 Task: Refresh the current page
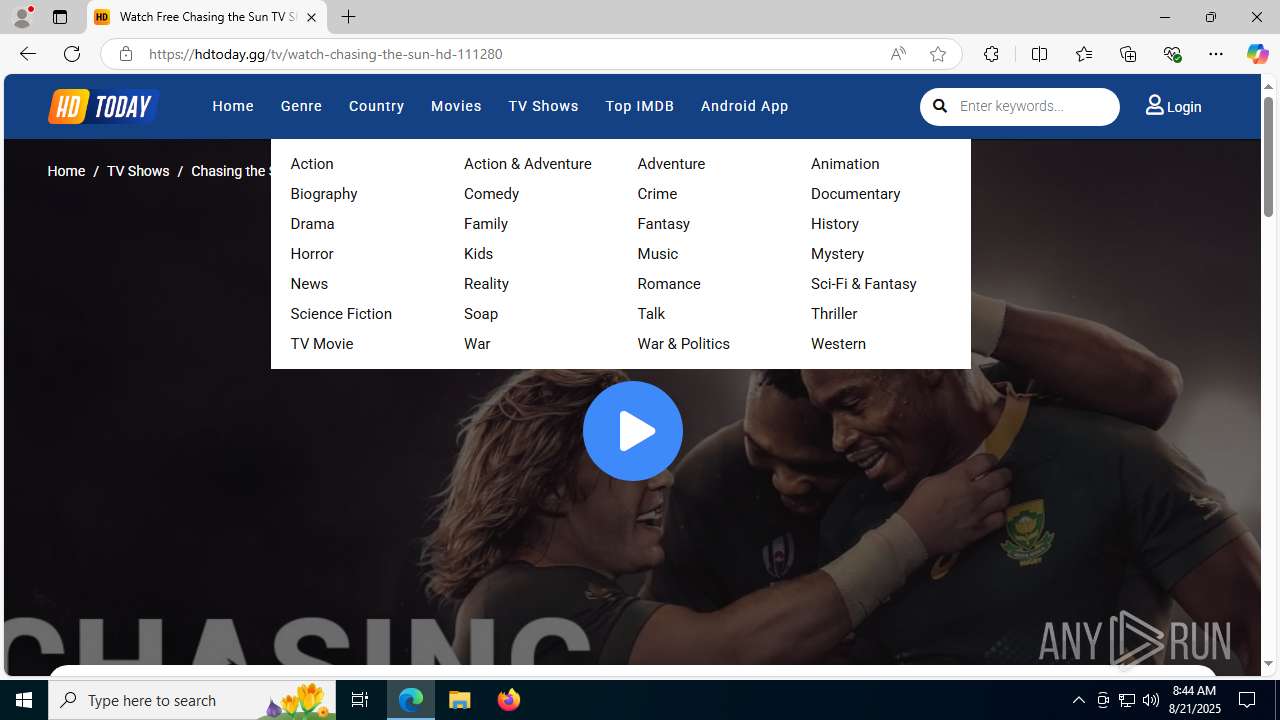pyautogui.click(x=71, y=54)
